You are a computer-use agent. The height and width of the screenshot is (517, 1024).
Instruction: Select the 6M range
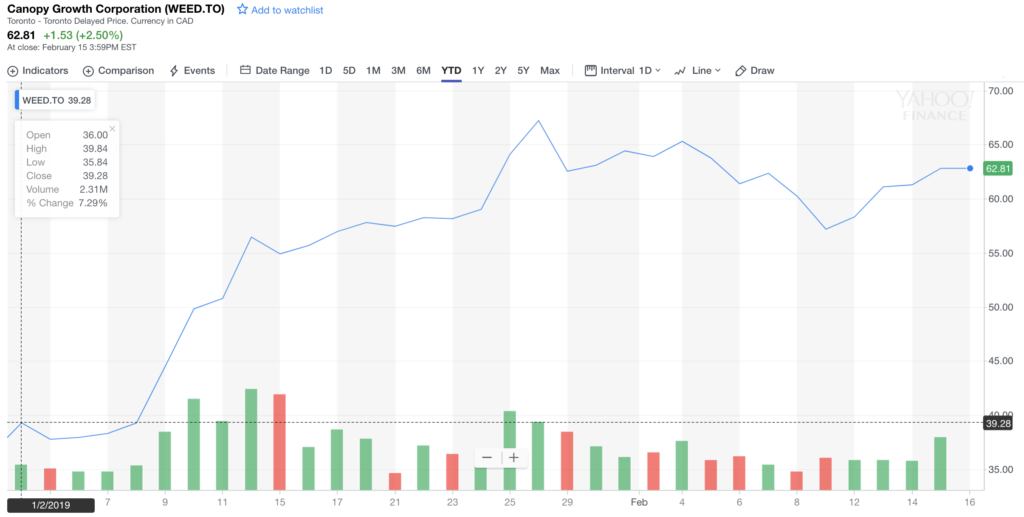pyautogui.click(x=423, y=70)
